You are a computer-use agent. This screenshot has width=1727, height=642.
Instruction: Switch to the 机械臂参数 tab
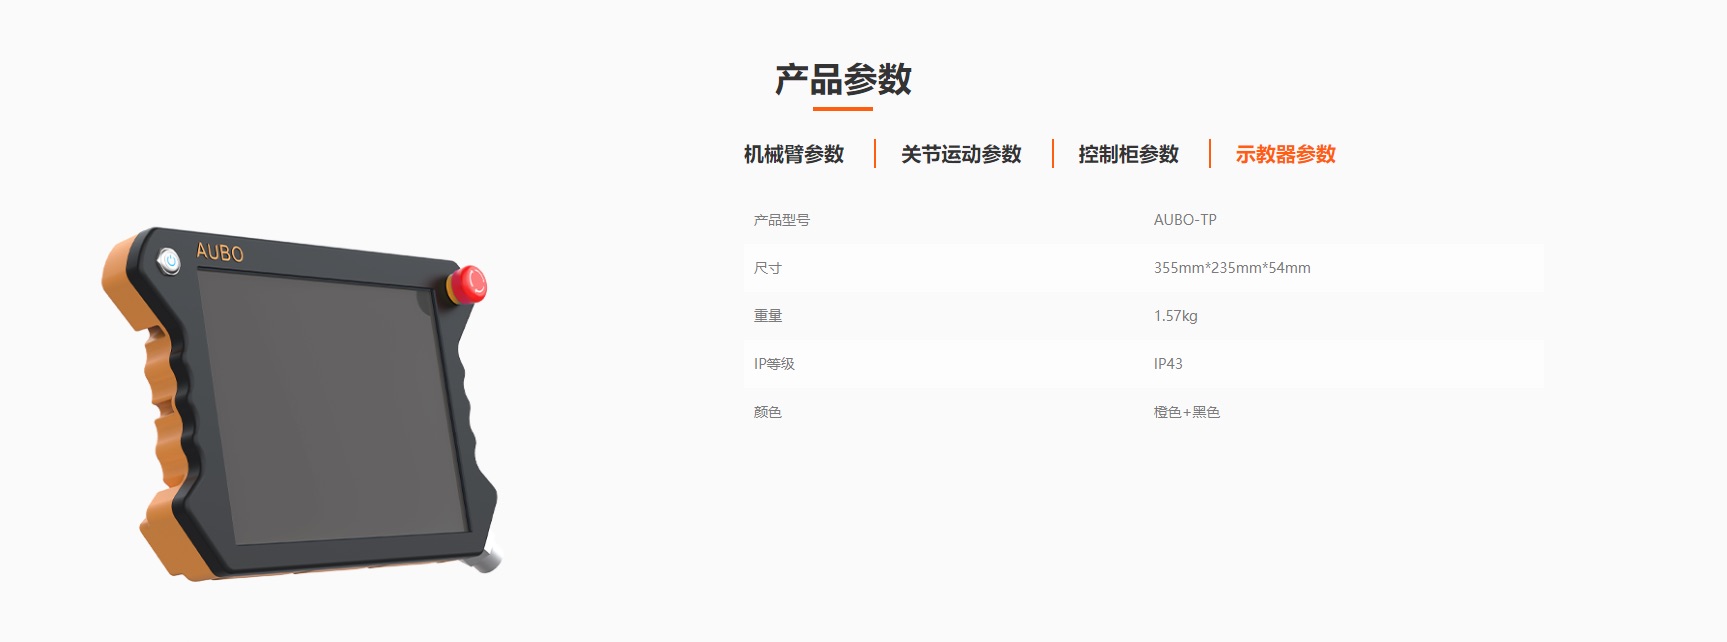coord(793,154)
